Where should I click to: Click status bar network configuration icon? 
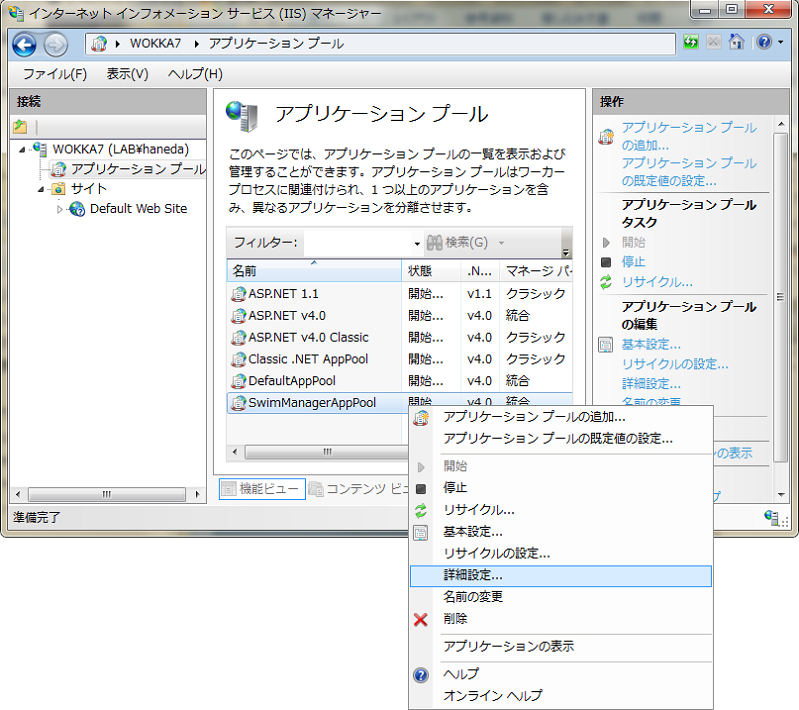[x=771, y=517]
